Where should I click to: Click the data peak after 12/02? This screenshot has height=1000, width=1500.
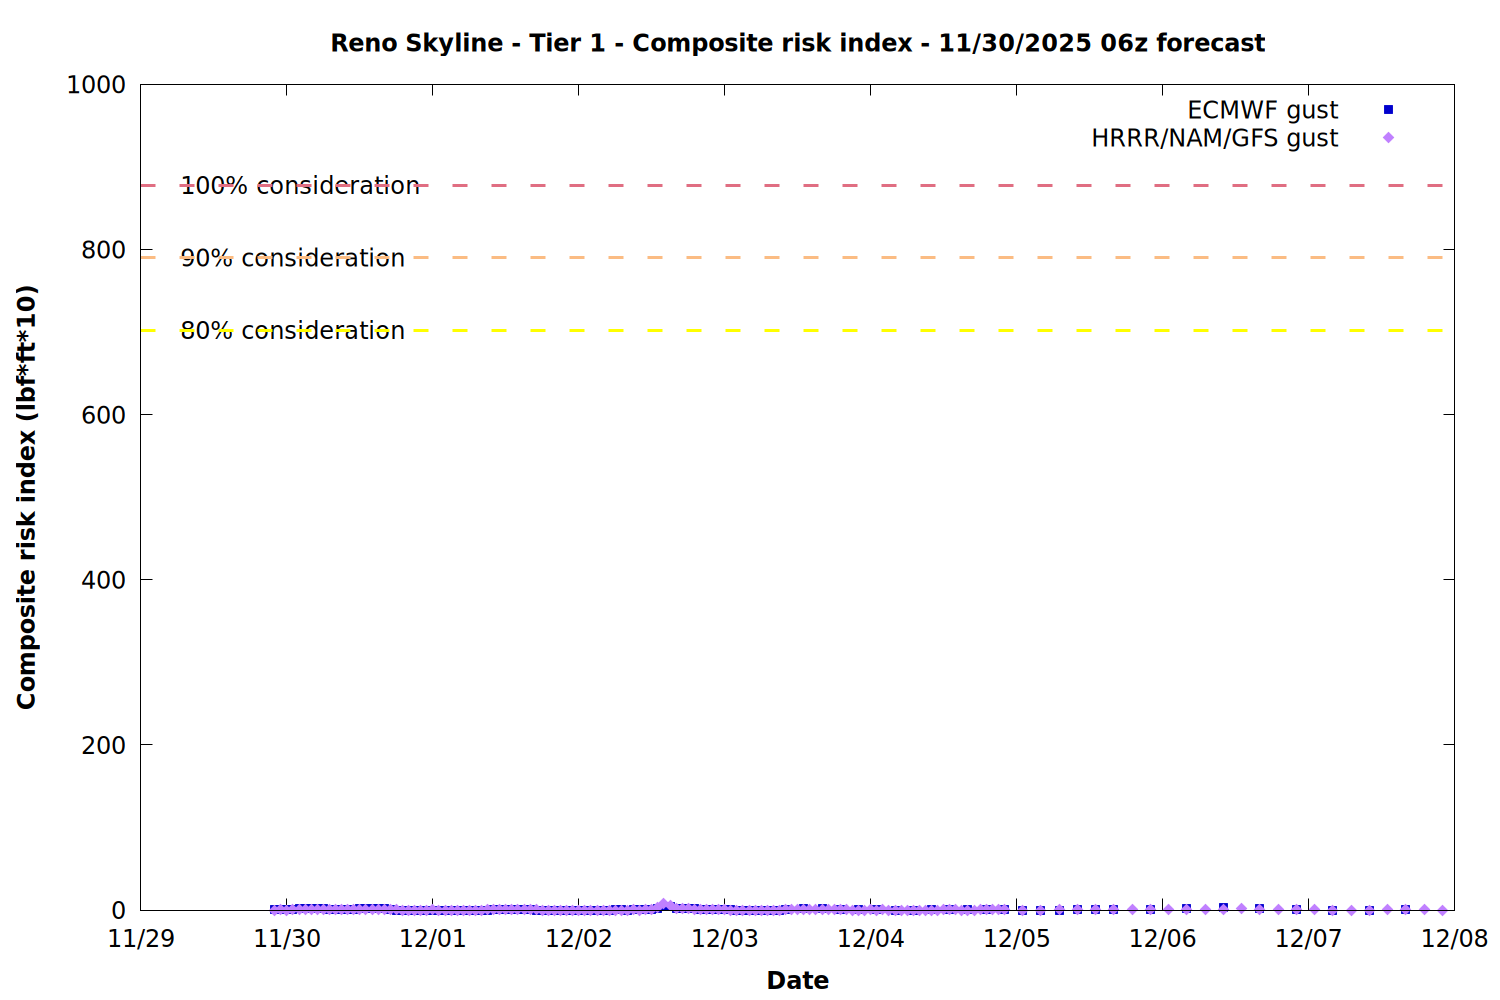[x=663, y=904]
